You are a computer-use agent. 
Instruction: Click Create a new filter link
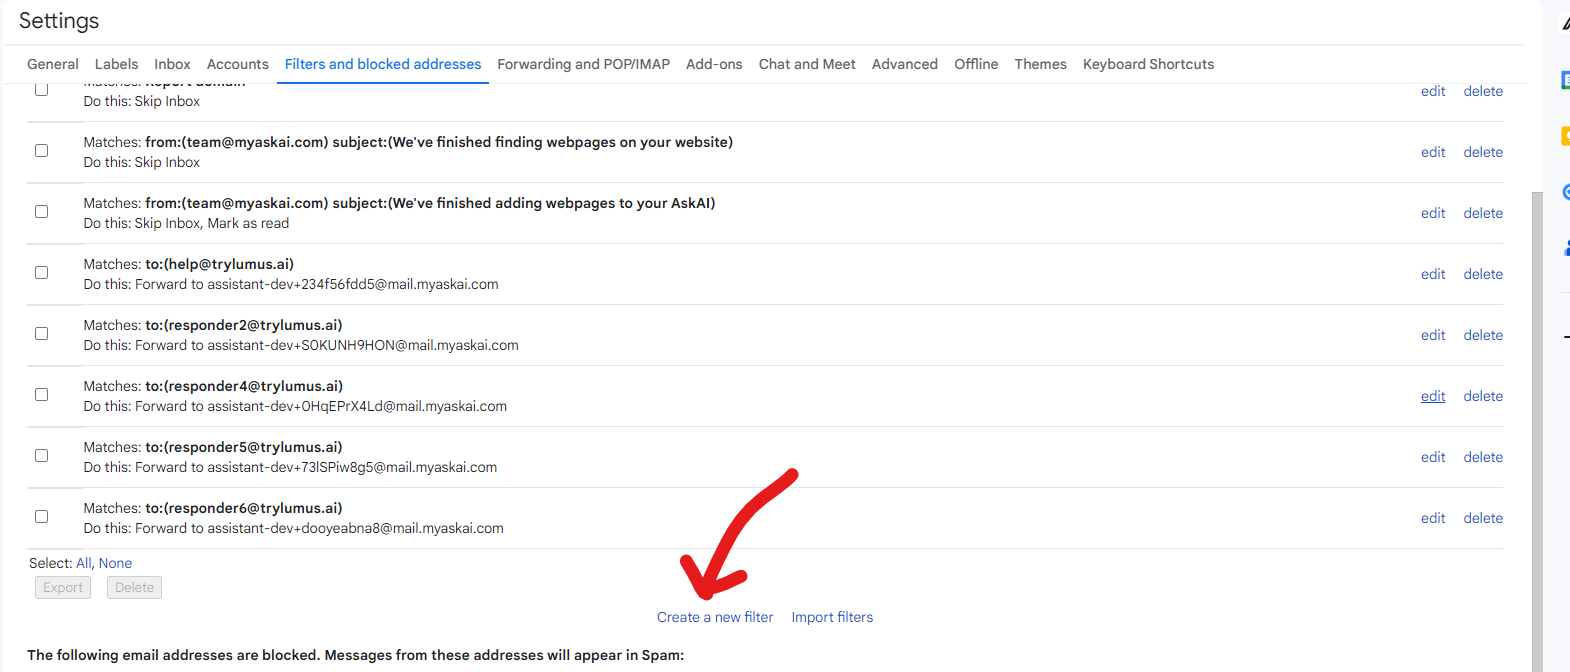pyautogui.click(x=714, y=617)
